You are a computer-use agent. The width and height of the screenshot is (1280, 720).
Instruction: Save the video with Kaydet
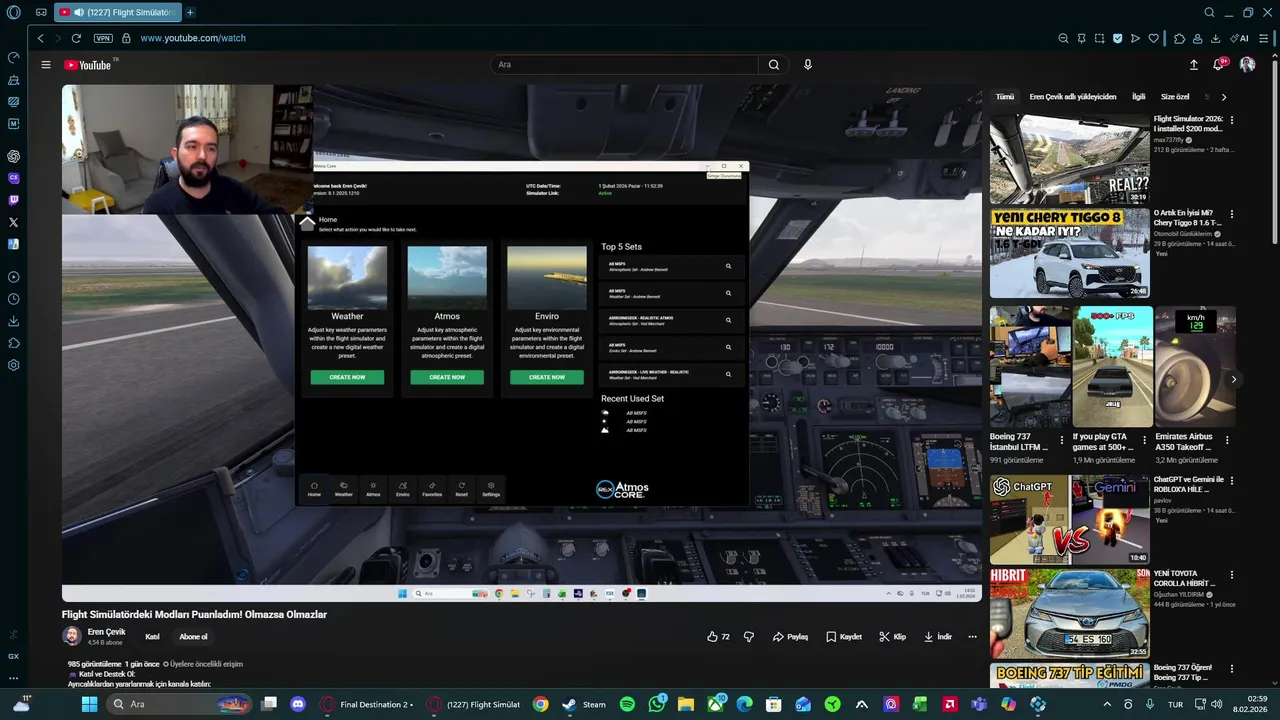click(843, 637)
